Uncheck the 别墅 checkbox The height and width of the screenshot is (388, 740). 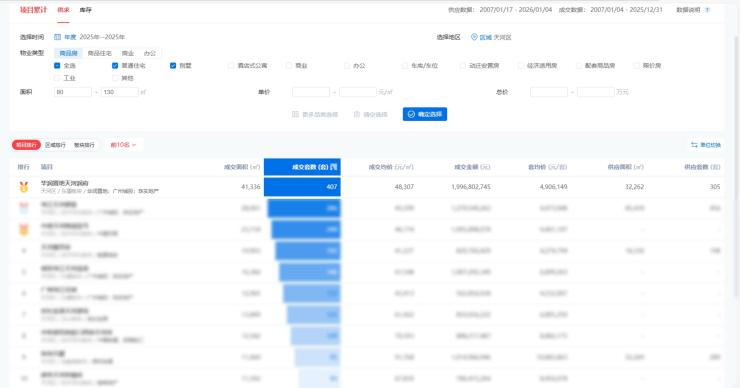coord(173,66)
